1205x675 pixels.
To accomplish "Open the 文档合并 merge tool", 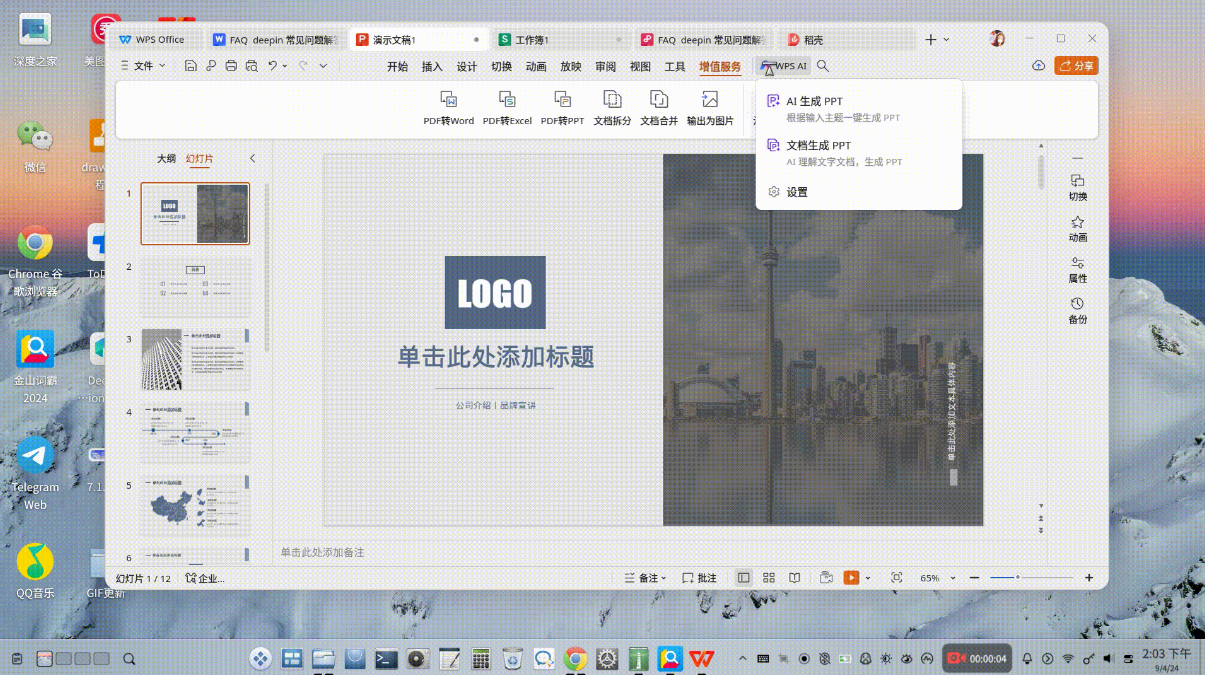I will 659,108.
